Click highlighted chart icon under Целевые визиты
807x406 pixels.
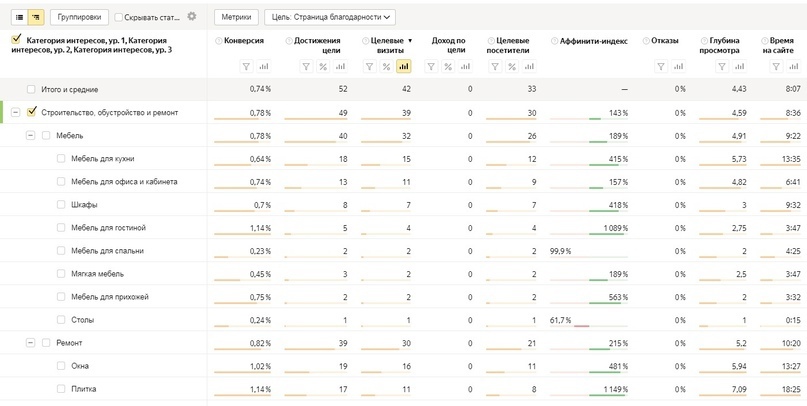(x=404, y=66)
